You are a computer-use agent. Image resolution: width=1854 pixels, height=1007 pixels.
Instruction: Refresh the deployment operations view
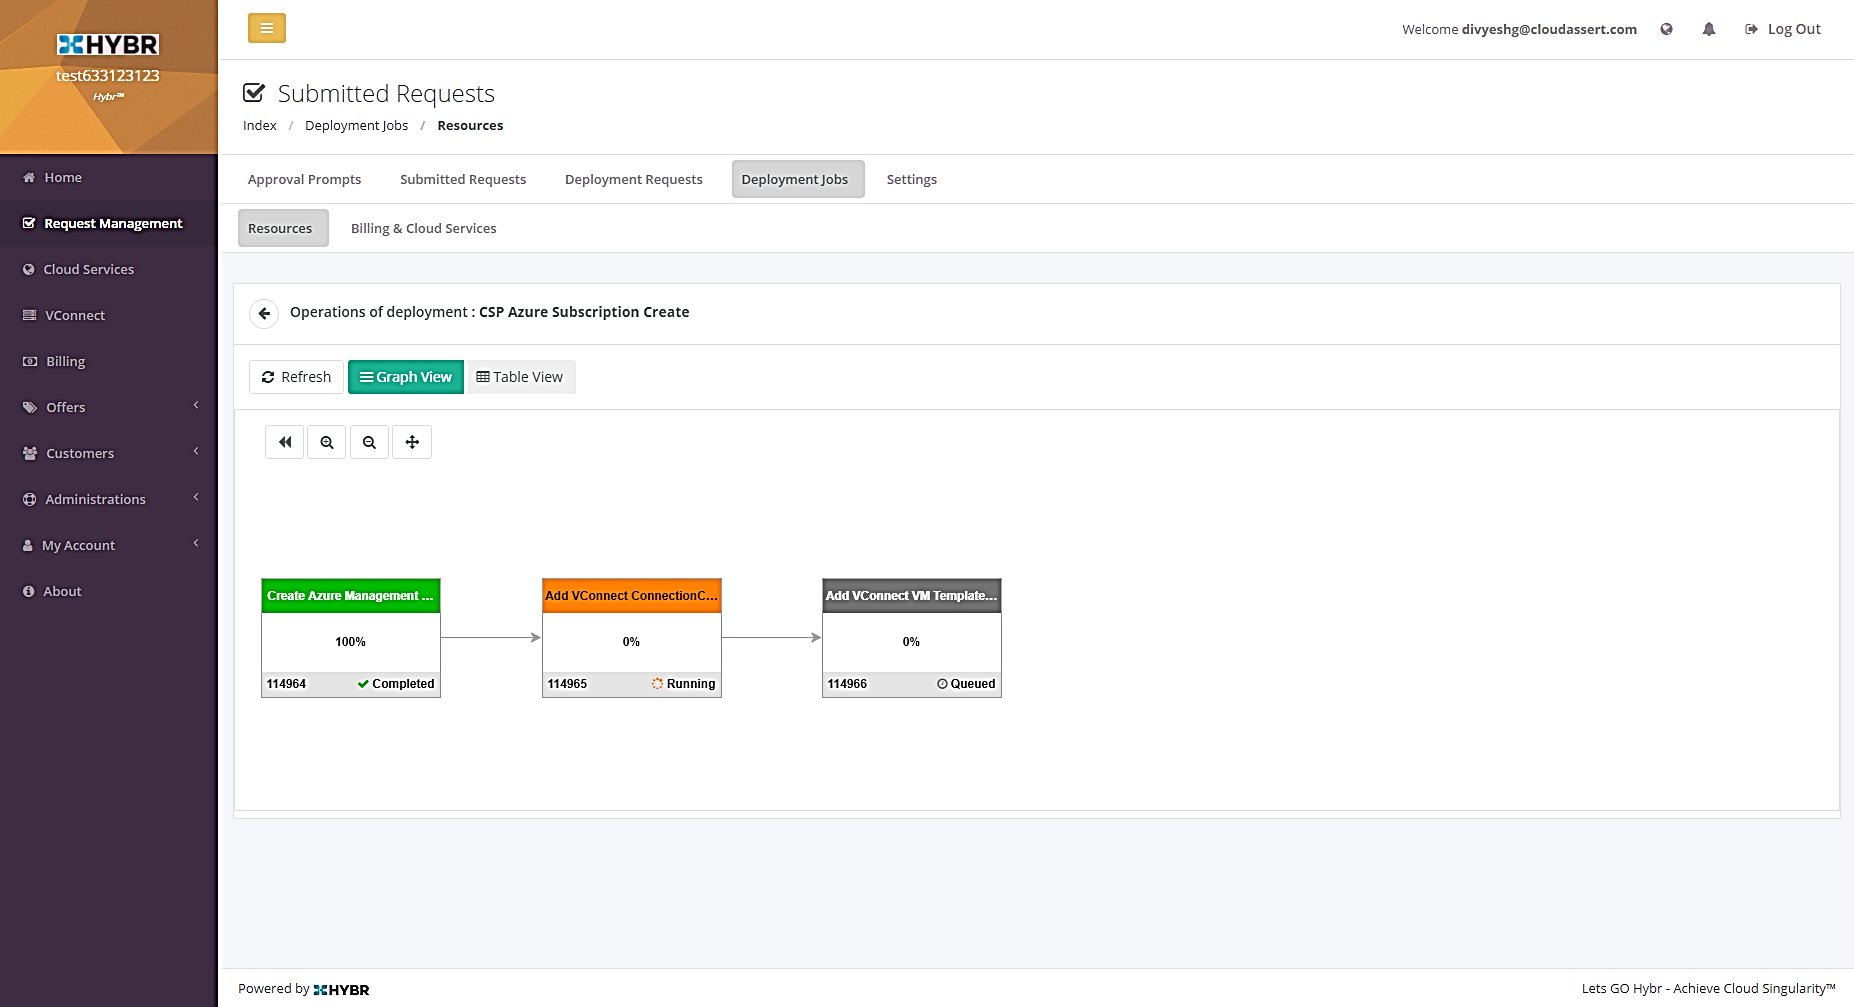click(x=296, y=377)
